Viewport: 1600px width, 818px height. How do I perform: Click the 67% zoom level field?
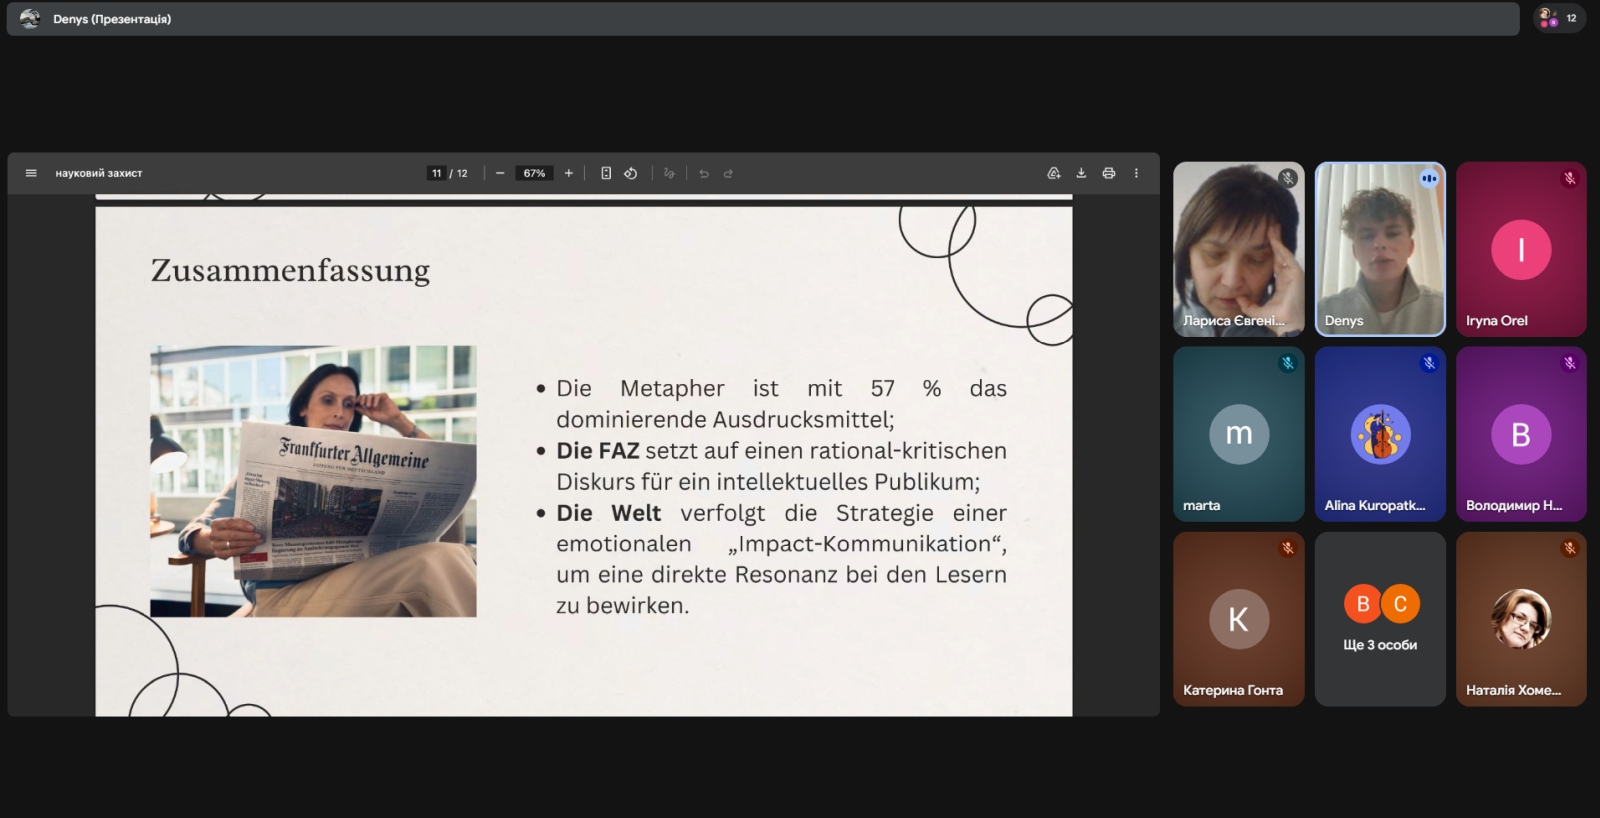(x=534, y=173)
